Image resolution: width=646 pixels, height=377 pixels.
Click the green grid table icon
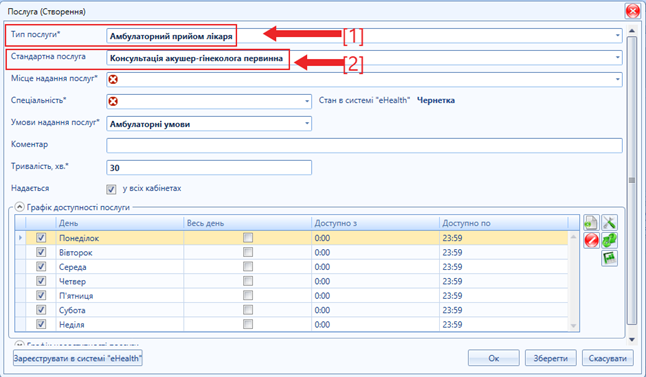click(x=609, y=258)
